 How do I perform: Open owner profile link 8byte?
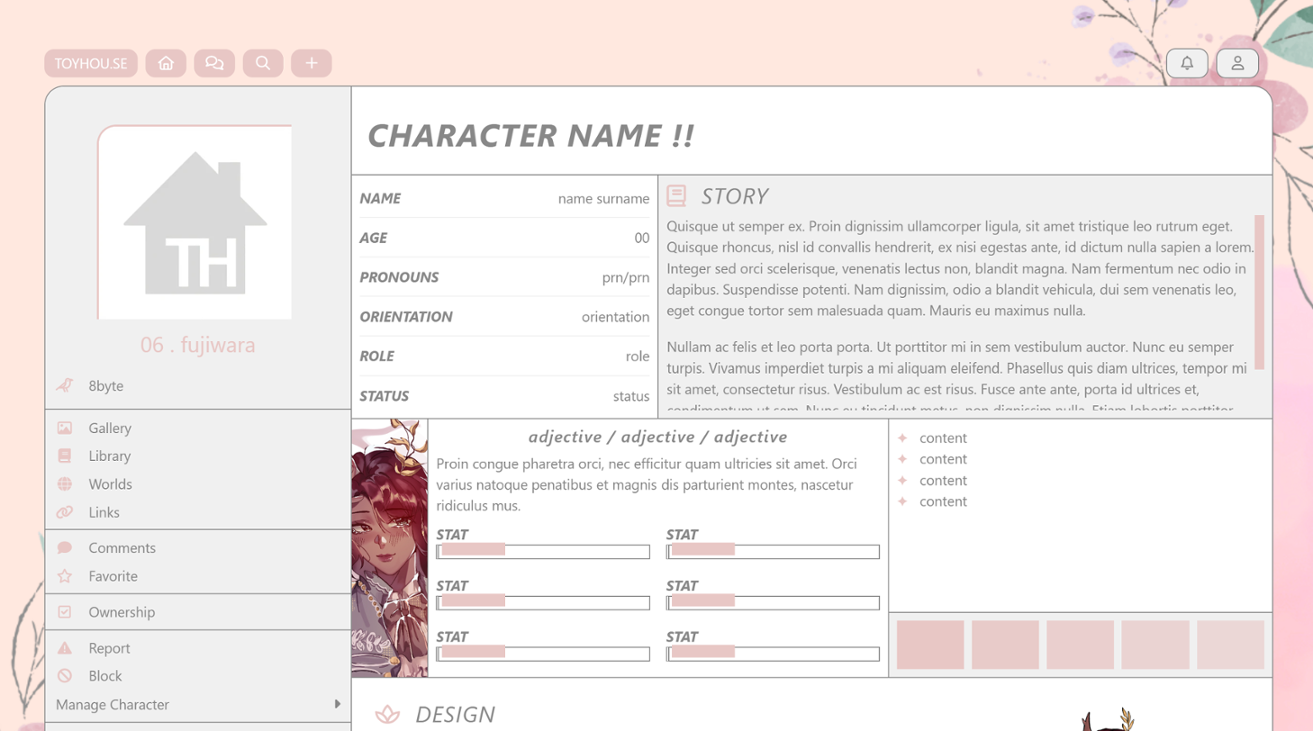click(x=106, y=386)
